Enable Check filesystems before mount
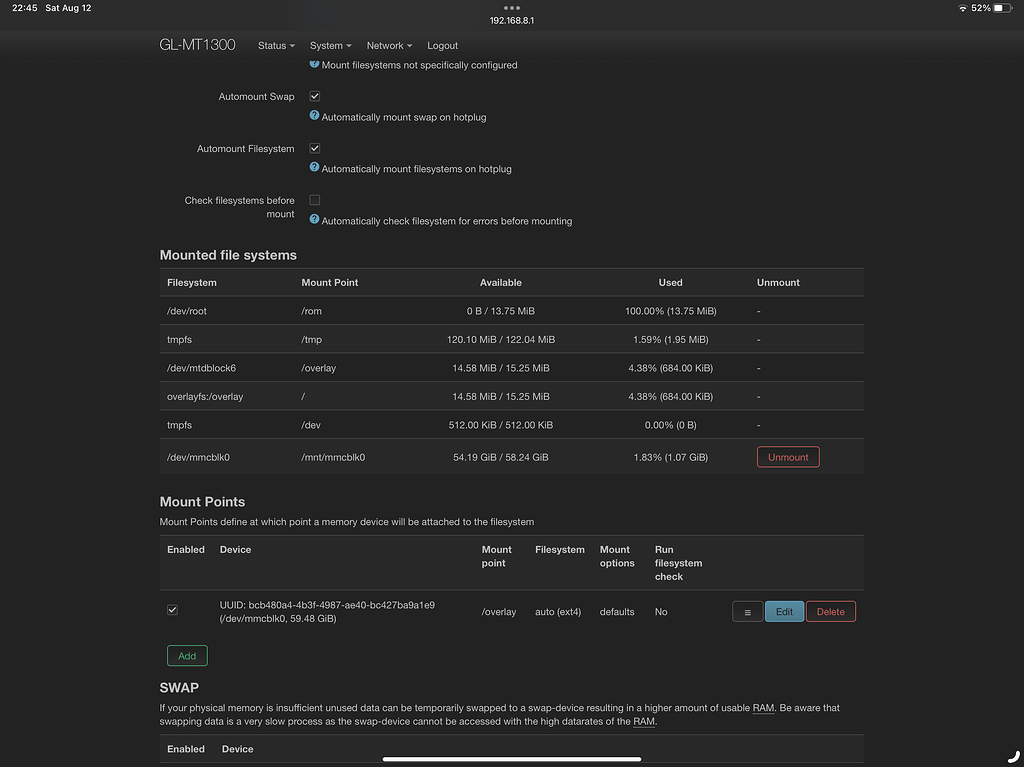 click(314, 199)
